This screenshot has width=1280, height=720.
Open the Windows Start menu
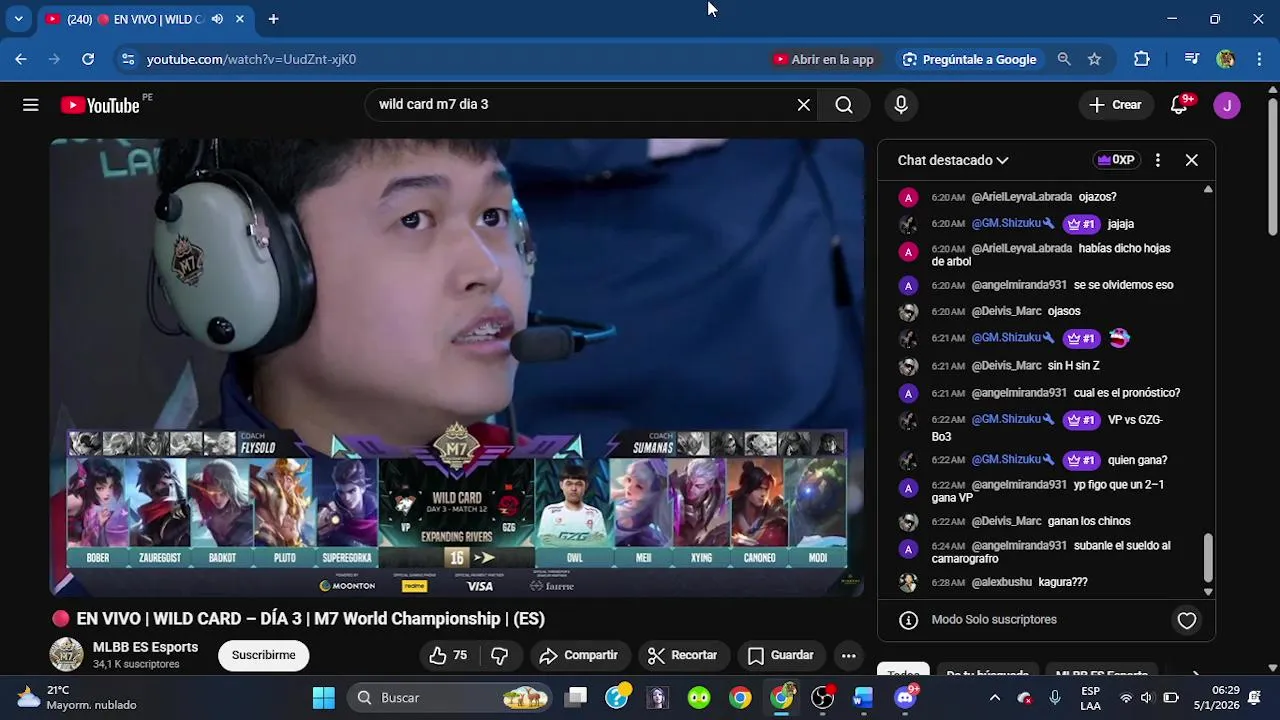click(323, 698)
